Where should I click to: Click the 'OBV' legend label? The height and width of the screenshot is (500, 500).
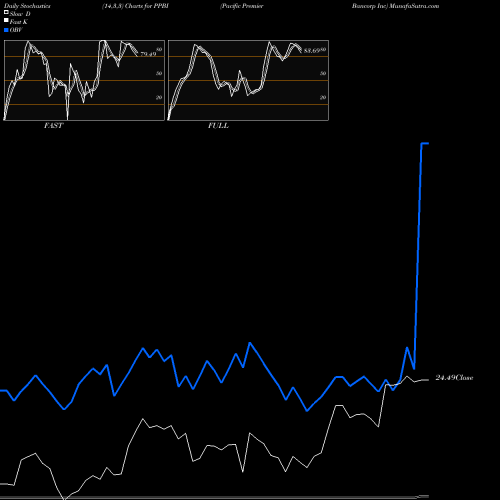coord(16,30)
